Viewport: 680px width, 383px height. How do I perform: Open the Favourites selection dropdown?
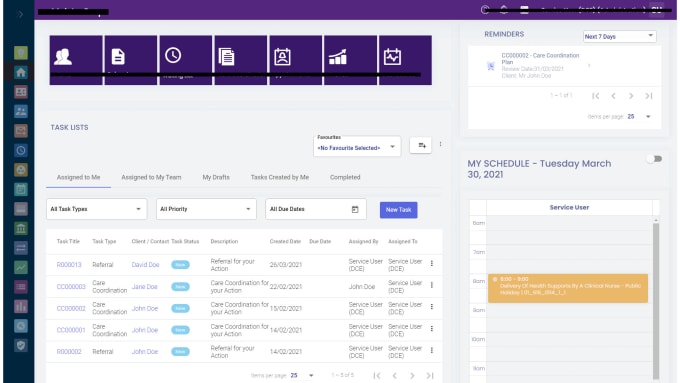point(357,147)
